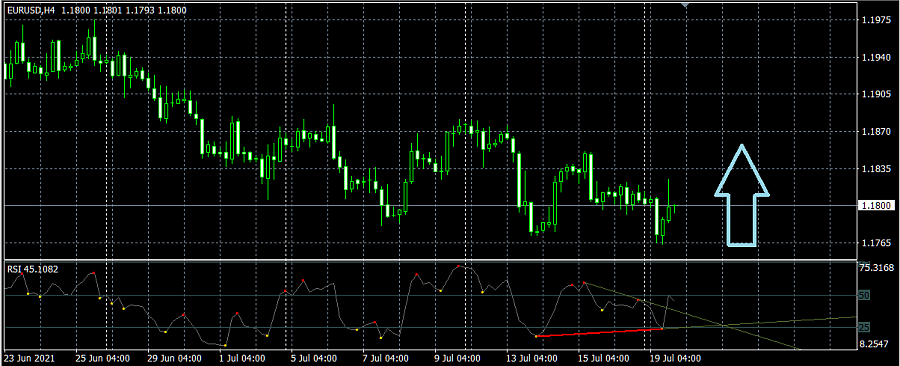Click the chart shift triangle marker at top

pyautogui.click(x=684, y=5)
